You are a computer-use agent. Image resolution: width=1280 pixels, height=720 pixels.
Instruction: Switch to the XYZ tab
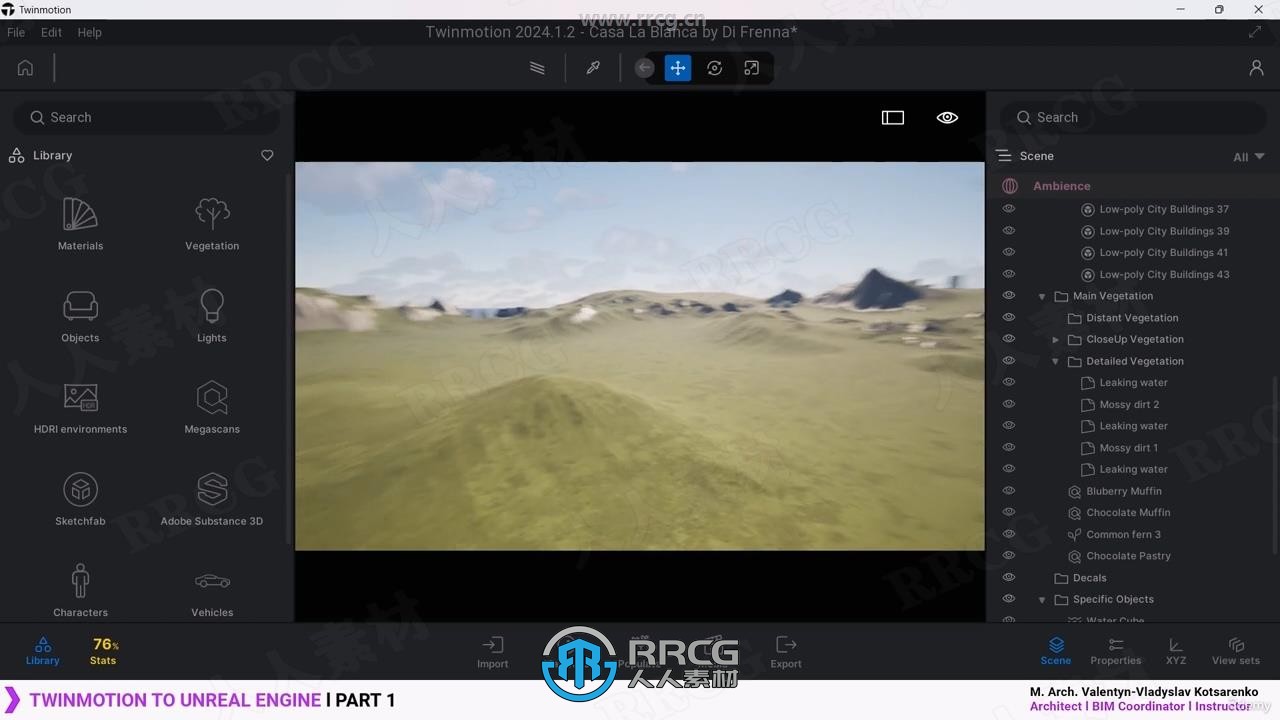point(1176,651)
